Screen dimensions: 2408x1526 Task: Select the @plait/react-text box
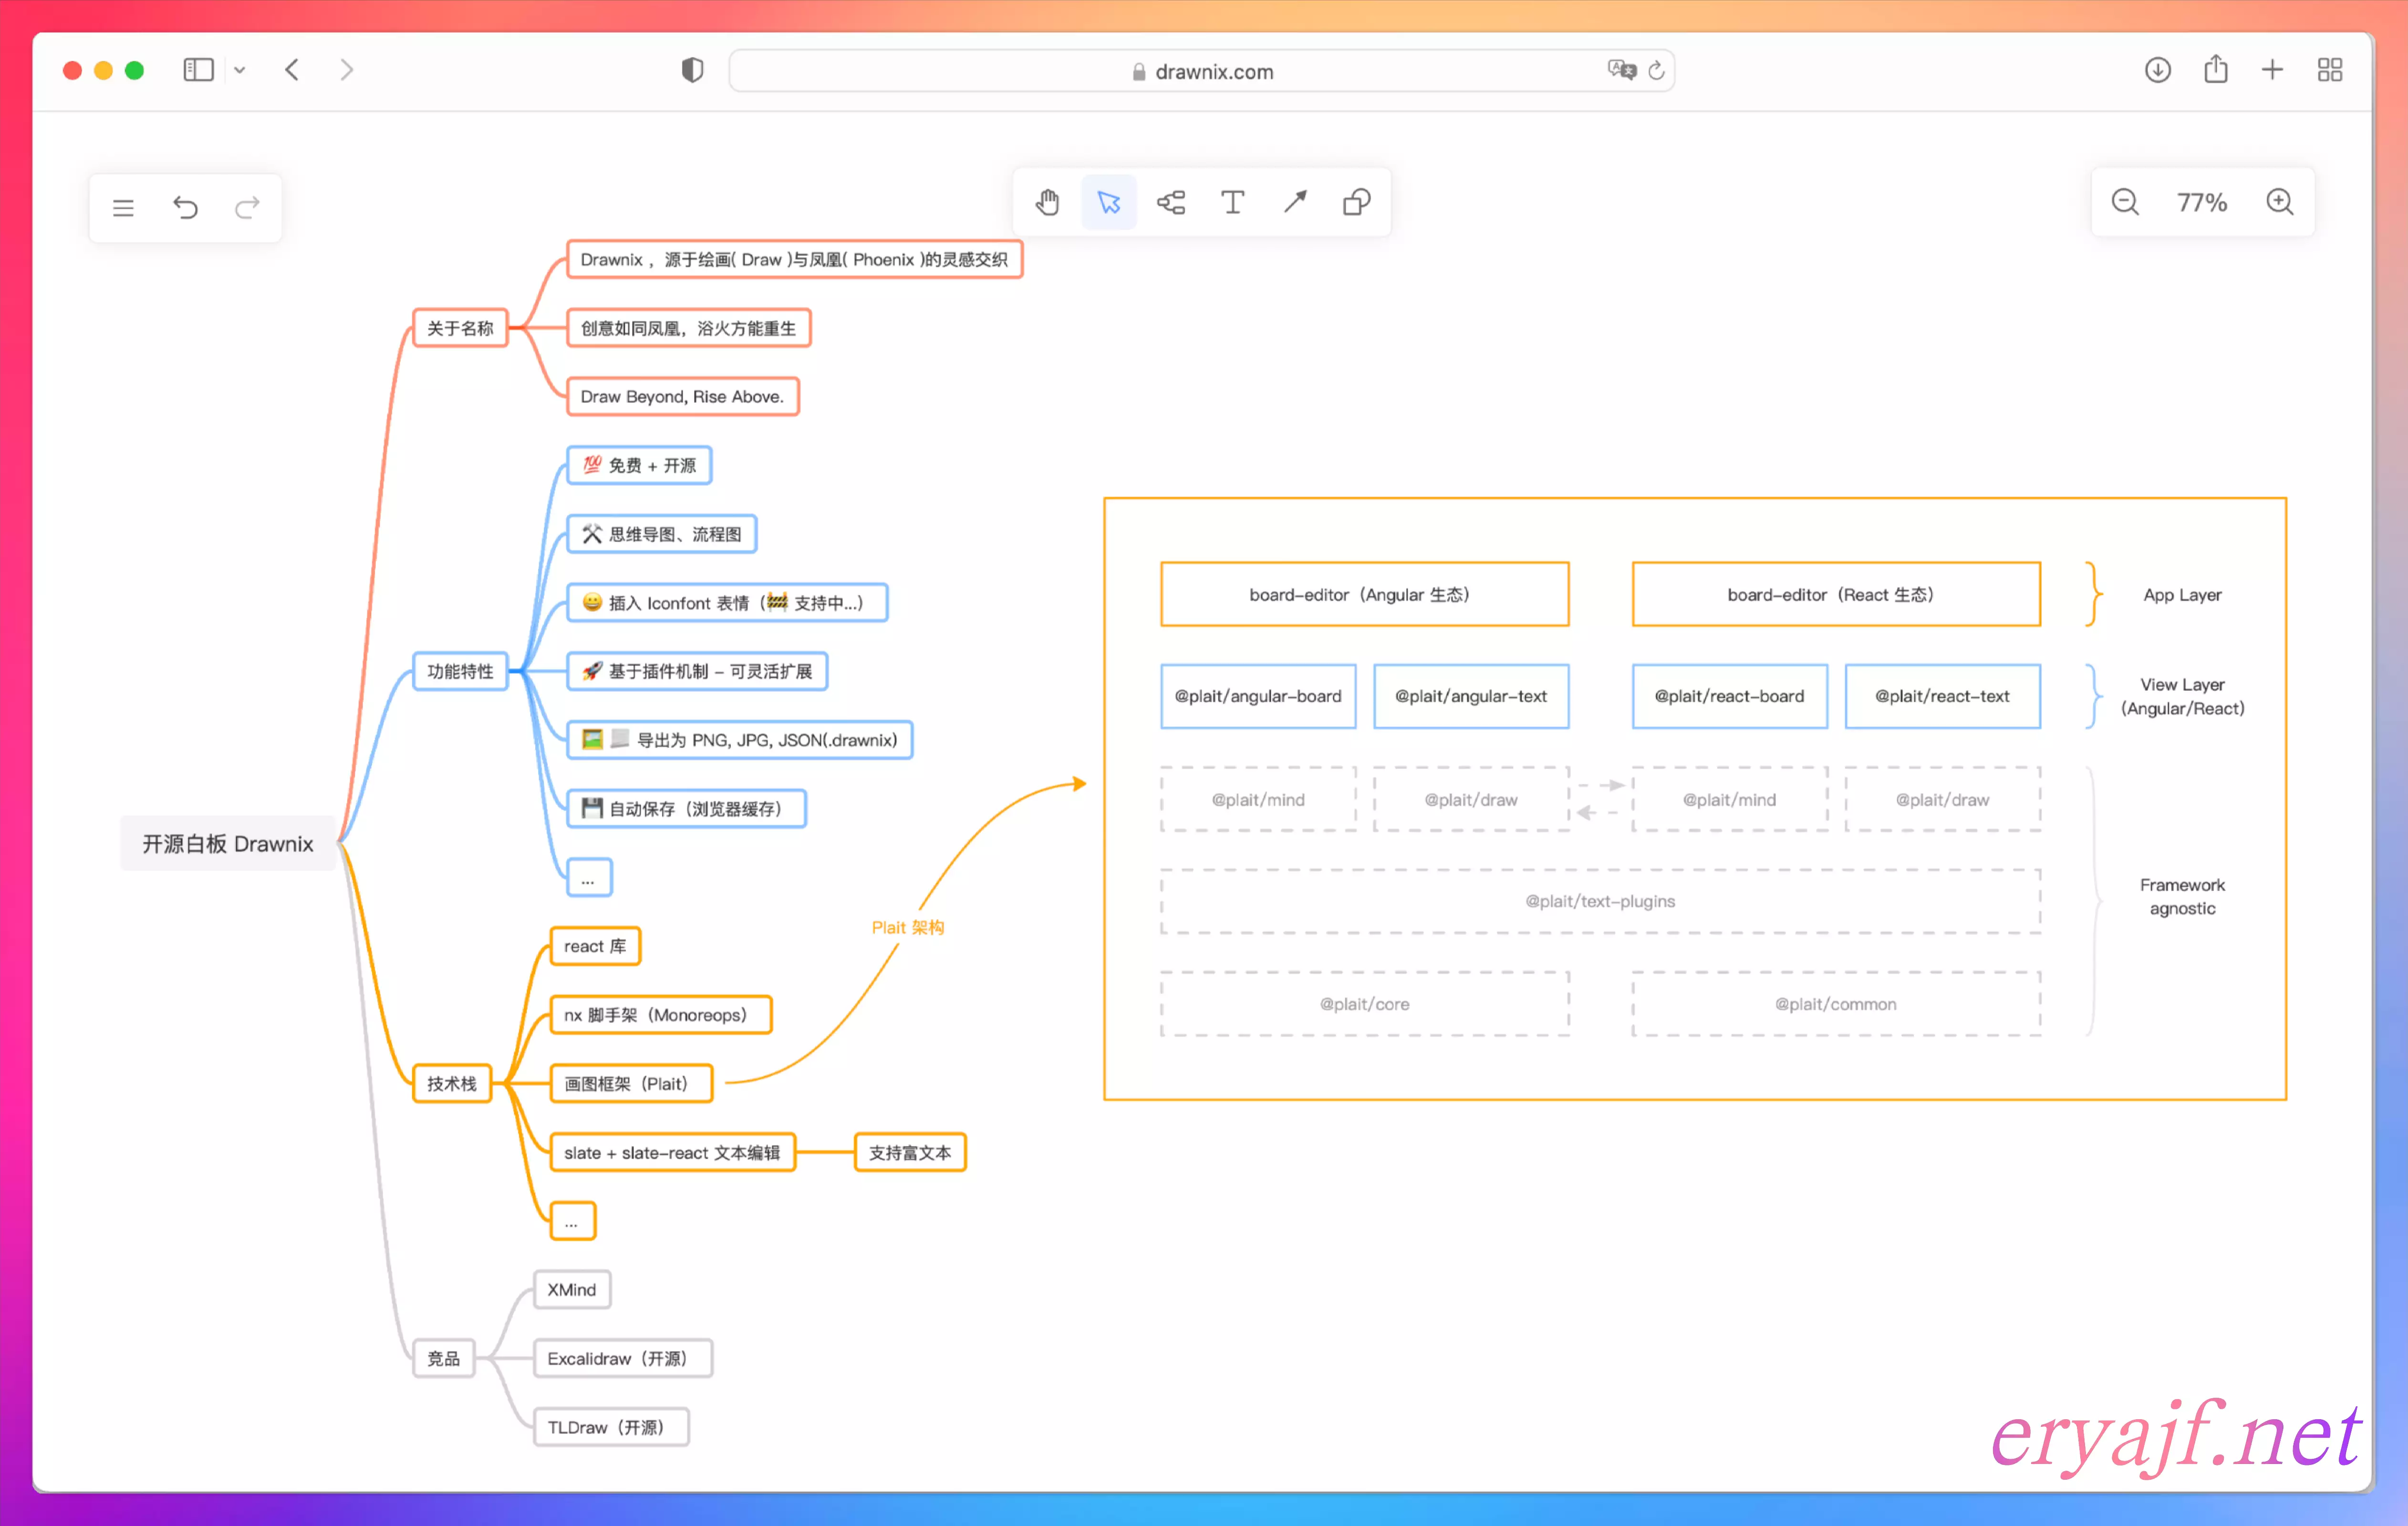pyautogui.click(x=1943, y=697)
